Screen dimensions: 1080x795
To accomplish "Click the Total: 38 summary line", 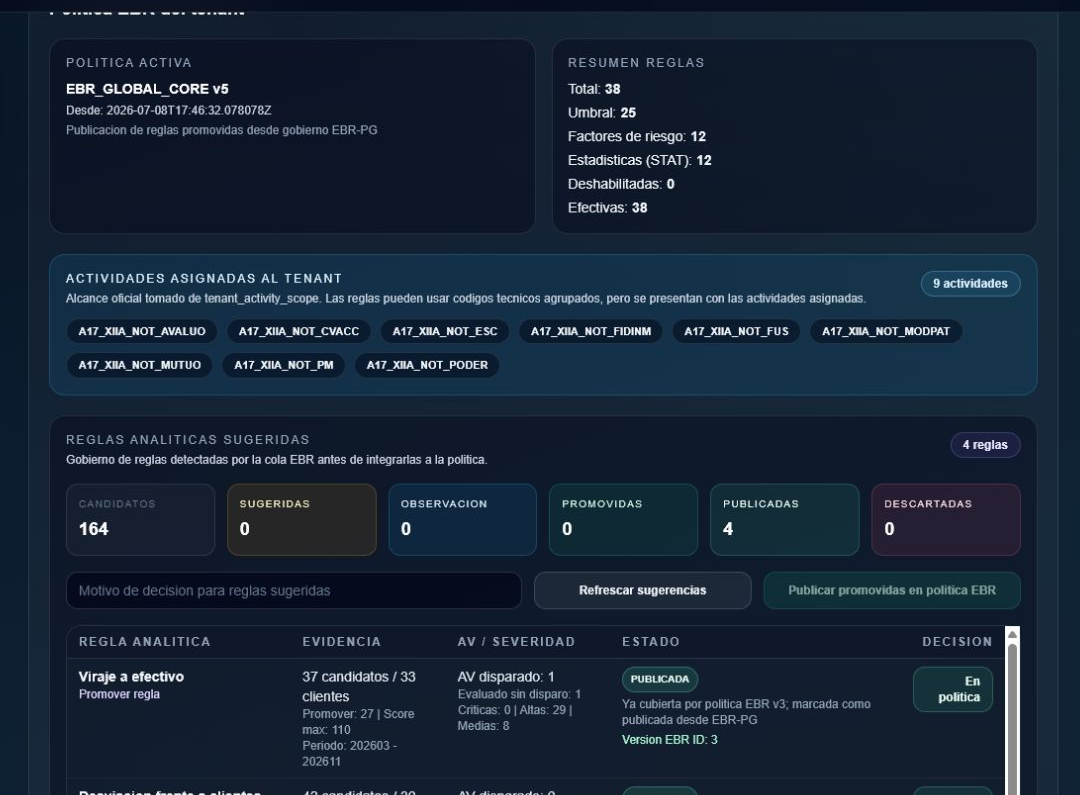I will (x=594, y=89).
